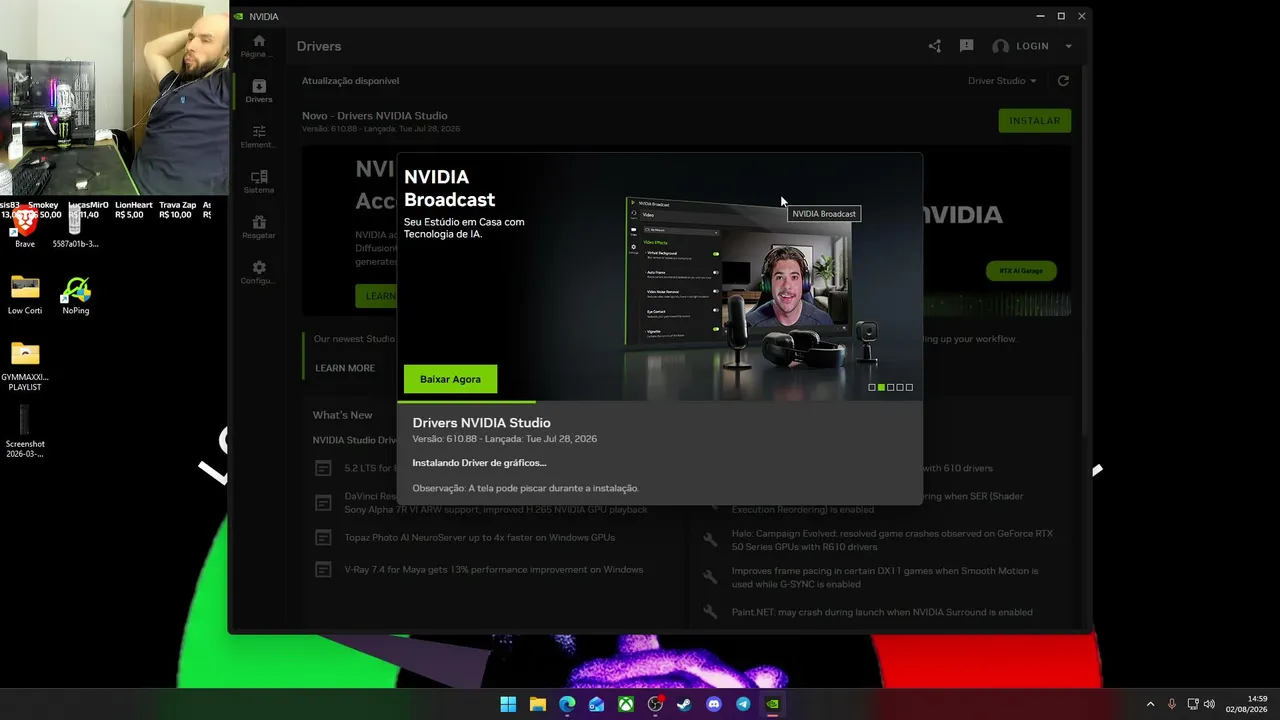Select the Screenshot 2026-03 desktop file
The image size is (1280, 720).
tap(25, 432)
